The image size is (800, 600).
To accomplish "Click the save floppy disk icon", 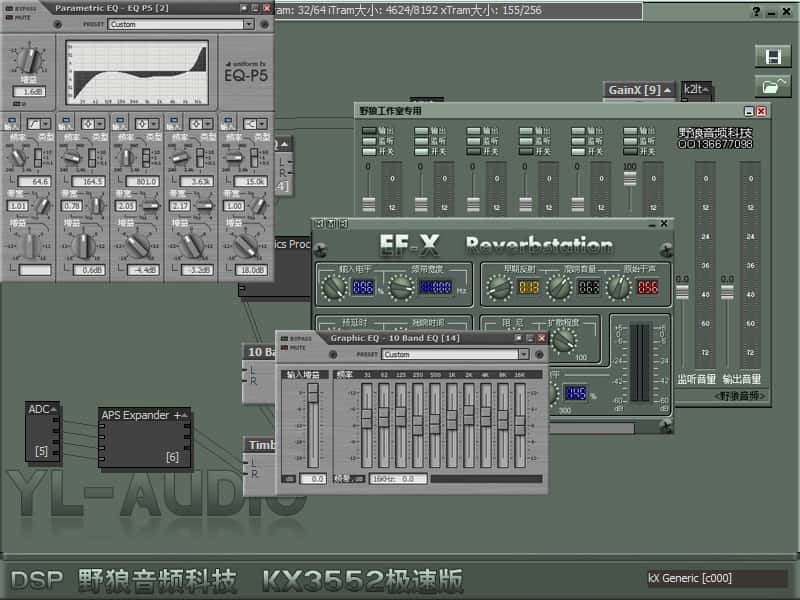I will tap(773, 56).
